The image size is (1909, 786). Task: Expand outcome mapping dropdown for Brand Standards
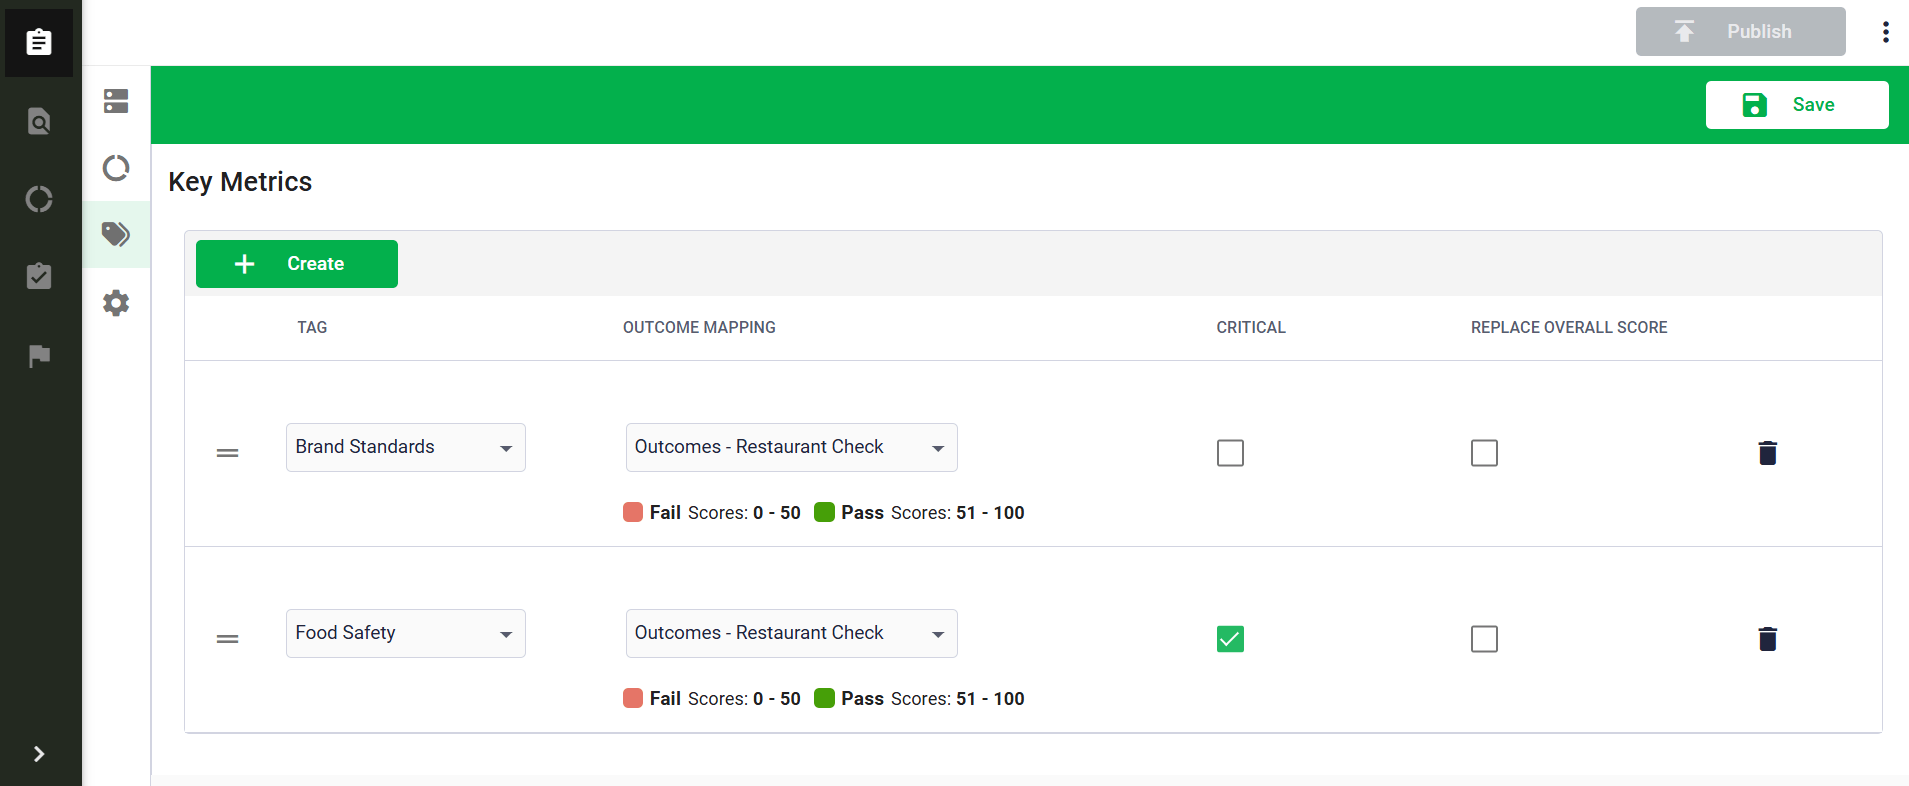[791, 448]
